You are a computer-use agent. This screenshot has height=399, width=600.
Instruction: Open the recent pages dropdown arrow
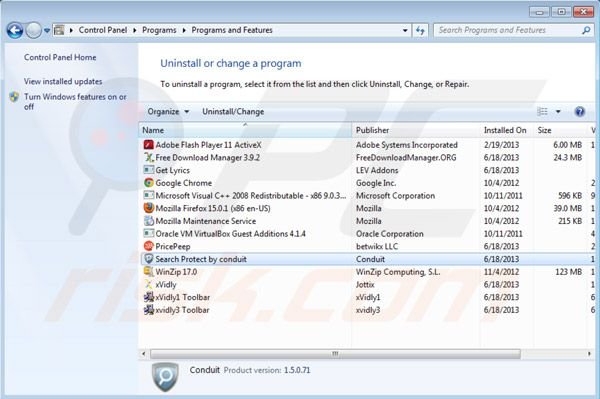47,30
